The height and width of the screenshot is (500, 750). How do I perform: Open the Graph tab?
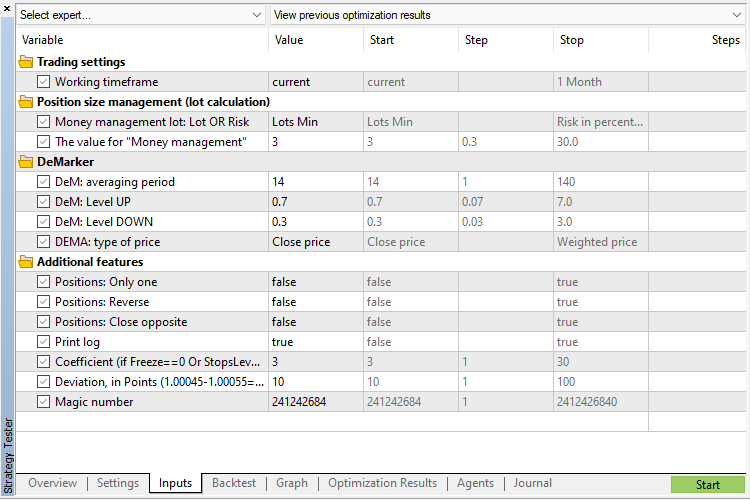point(292,483)
